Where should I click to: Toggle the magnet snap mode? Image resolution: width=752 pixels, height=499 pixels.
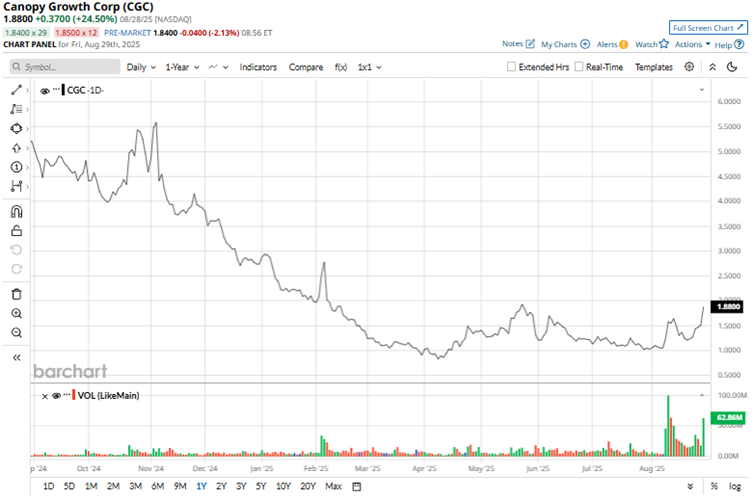[16, 212]
